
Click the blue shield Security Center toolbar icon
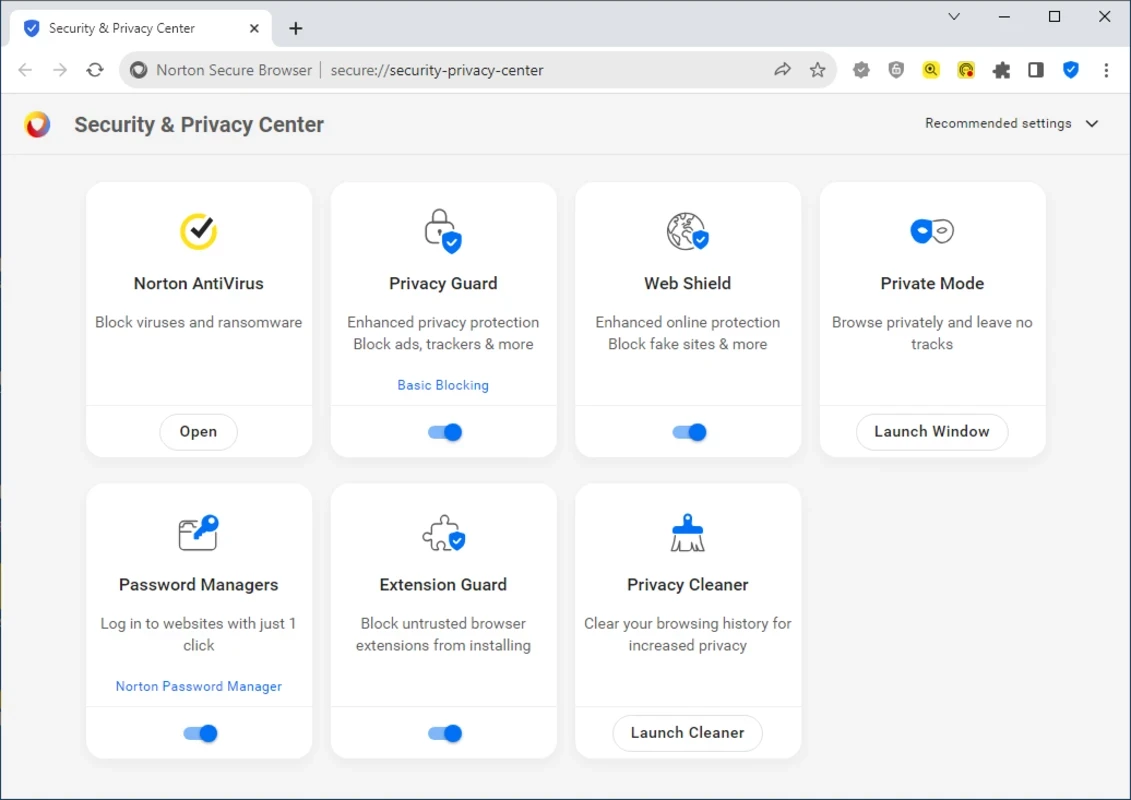pyautogui.click(x=1071, y=70)
